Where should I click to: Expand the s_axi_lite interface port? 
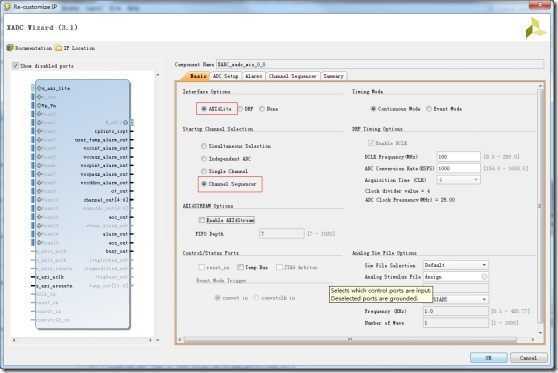[x=39, y=88]
